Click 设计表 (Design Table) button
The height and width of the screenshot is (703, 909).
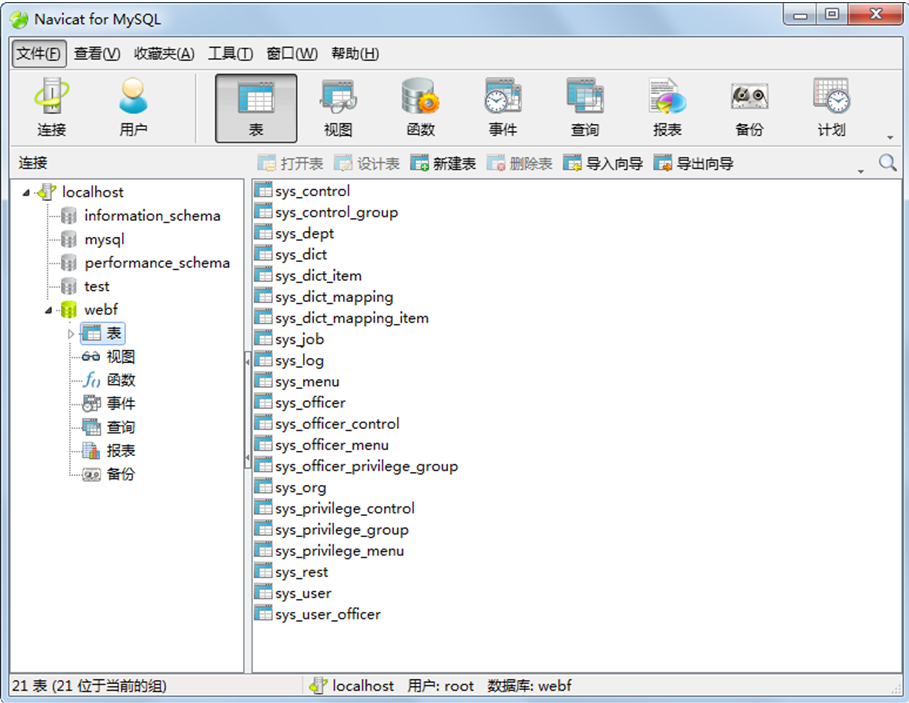367,163
